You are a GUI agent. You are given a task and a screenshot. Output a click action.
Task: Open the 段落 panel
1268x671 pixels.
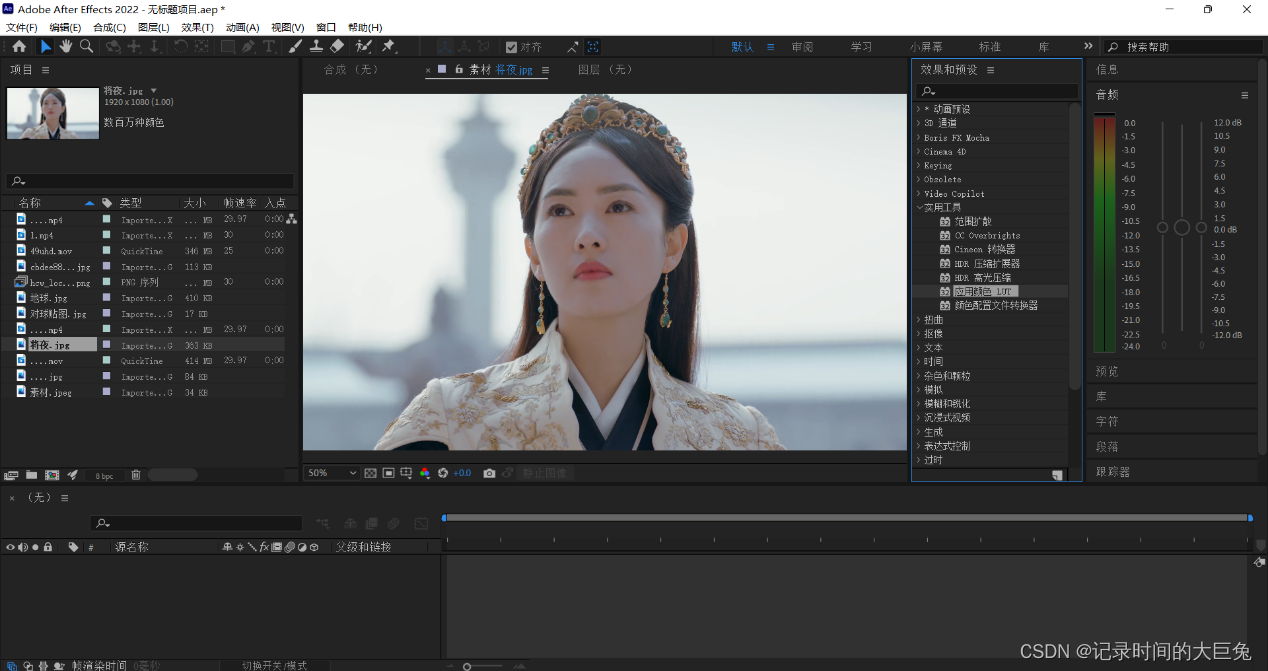(1107, 446)
